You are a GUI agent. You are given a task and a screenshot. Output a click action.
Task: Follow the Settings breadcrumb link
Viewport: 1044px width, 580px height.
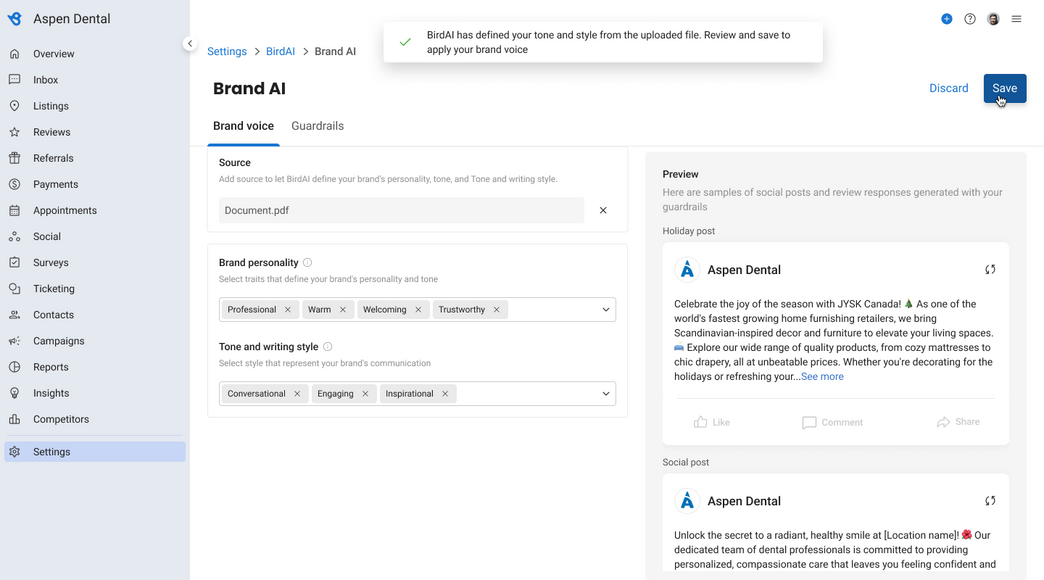[x=226, y=51]
